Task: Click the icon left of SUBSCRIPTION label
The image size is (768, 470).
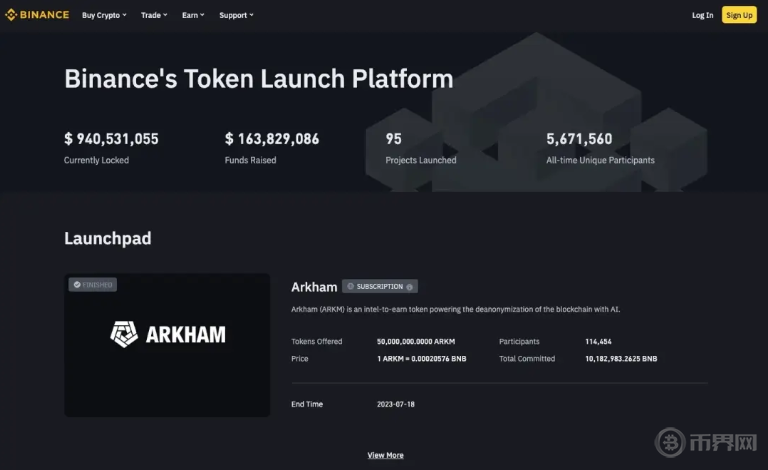Action: click(x=351, y=286)
